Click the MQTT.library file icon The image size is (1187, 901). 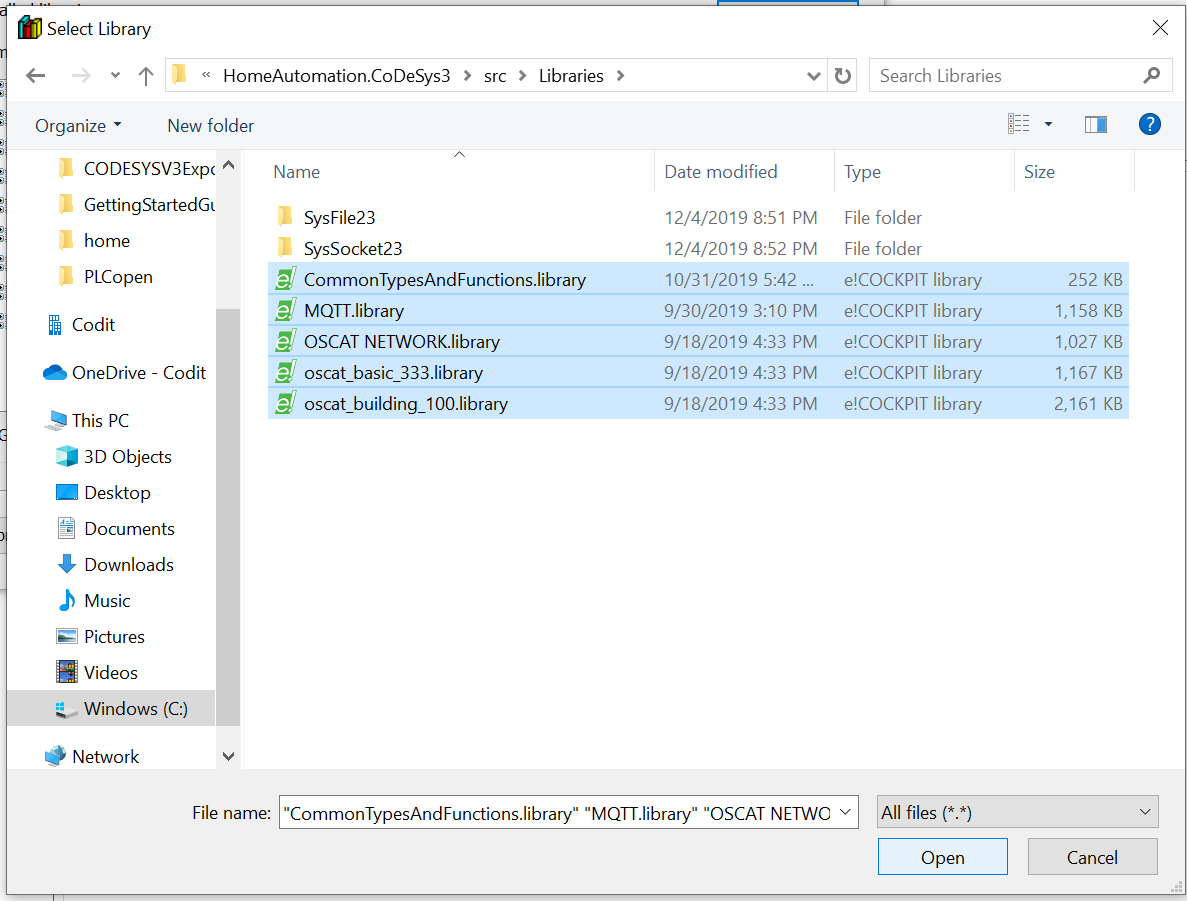285,310
